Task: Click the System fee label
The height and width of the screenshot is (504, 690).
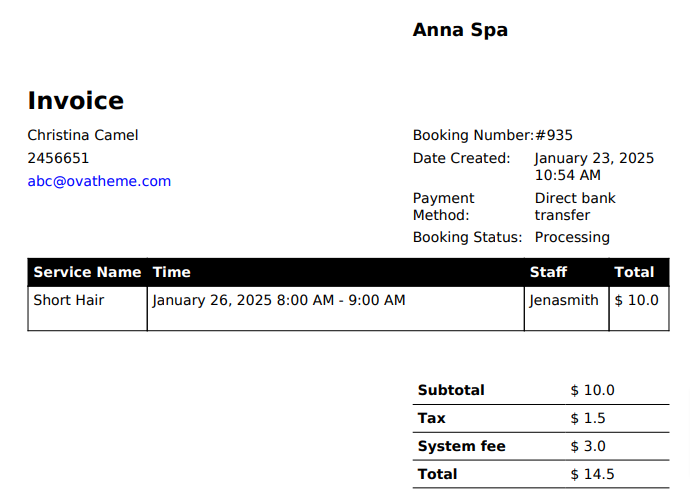Action: coord(462,446)
